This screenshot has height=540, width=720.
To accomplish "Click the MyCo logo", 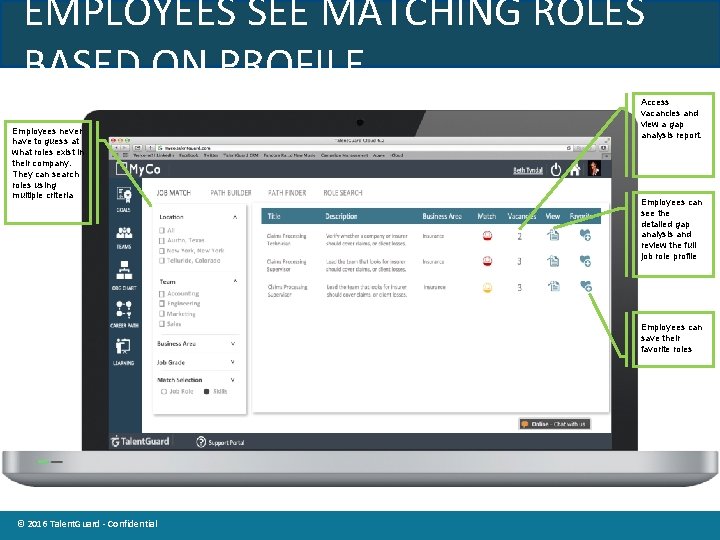I will click(x=138, y=169).
